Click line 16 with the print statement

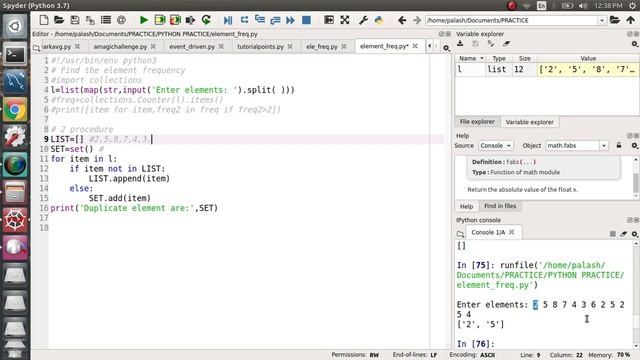pyautogui.click(x=134, y=208)
